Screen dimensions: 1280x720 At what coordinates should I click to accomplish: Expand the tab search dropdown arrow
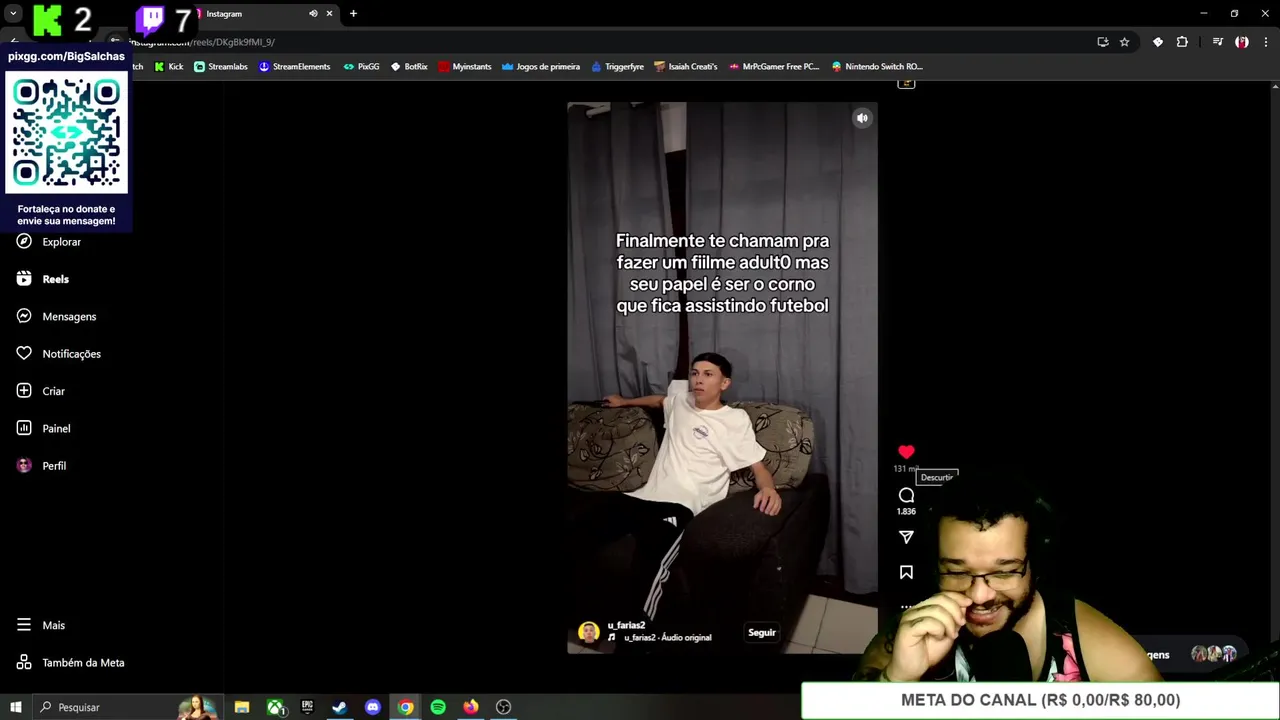click(x=13, y=14)
